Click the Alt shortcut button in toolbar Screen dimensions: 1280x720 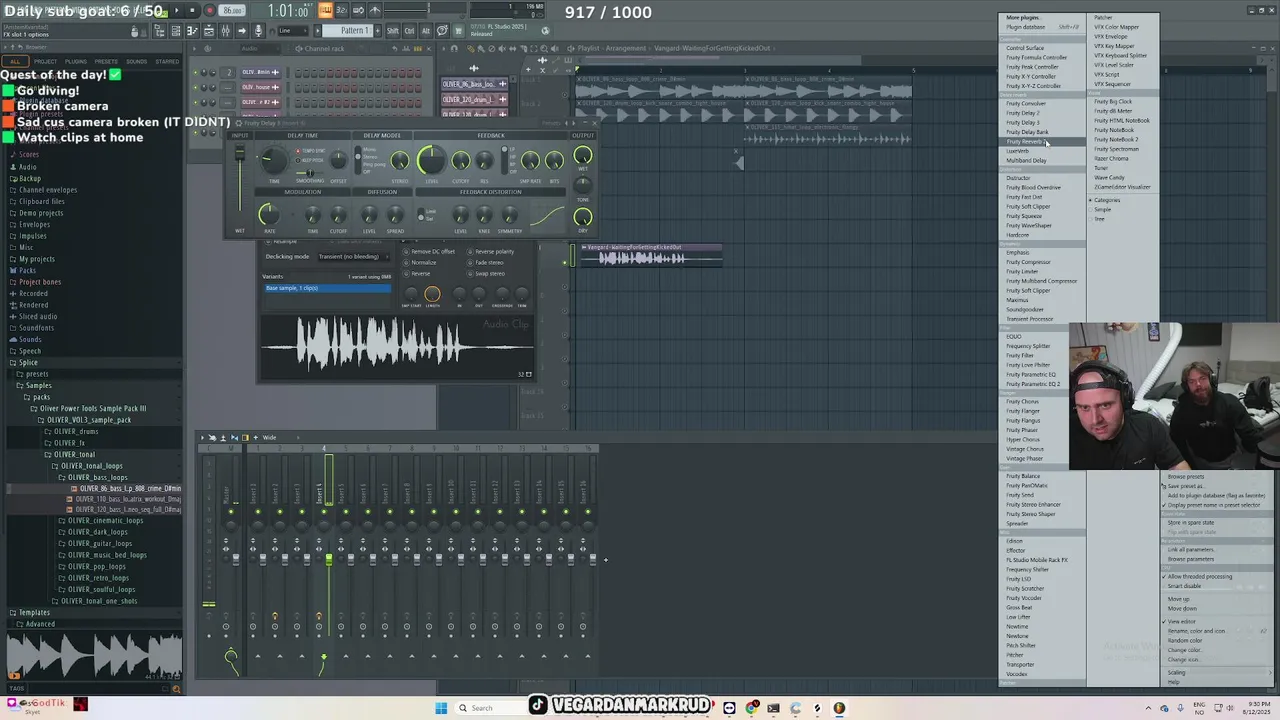tap(426, 31)
